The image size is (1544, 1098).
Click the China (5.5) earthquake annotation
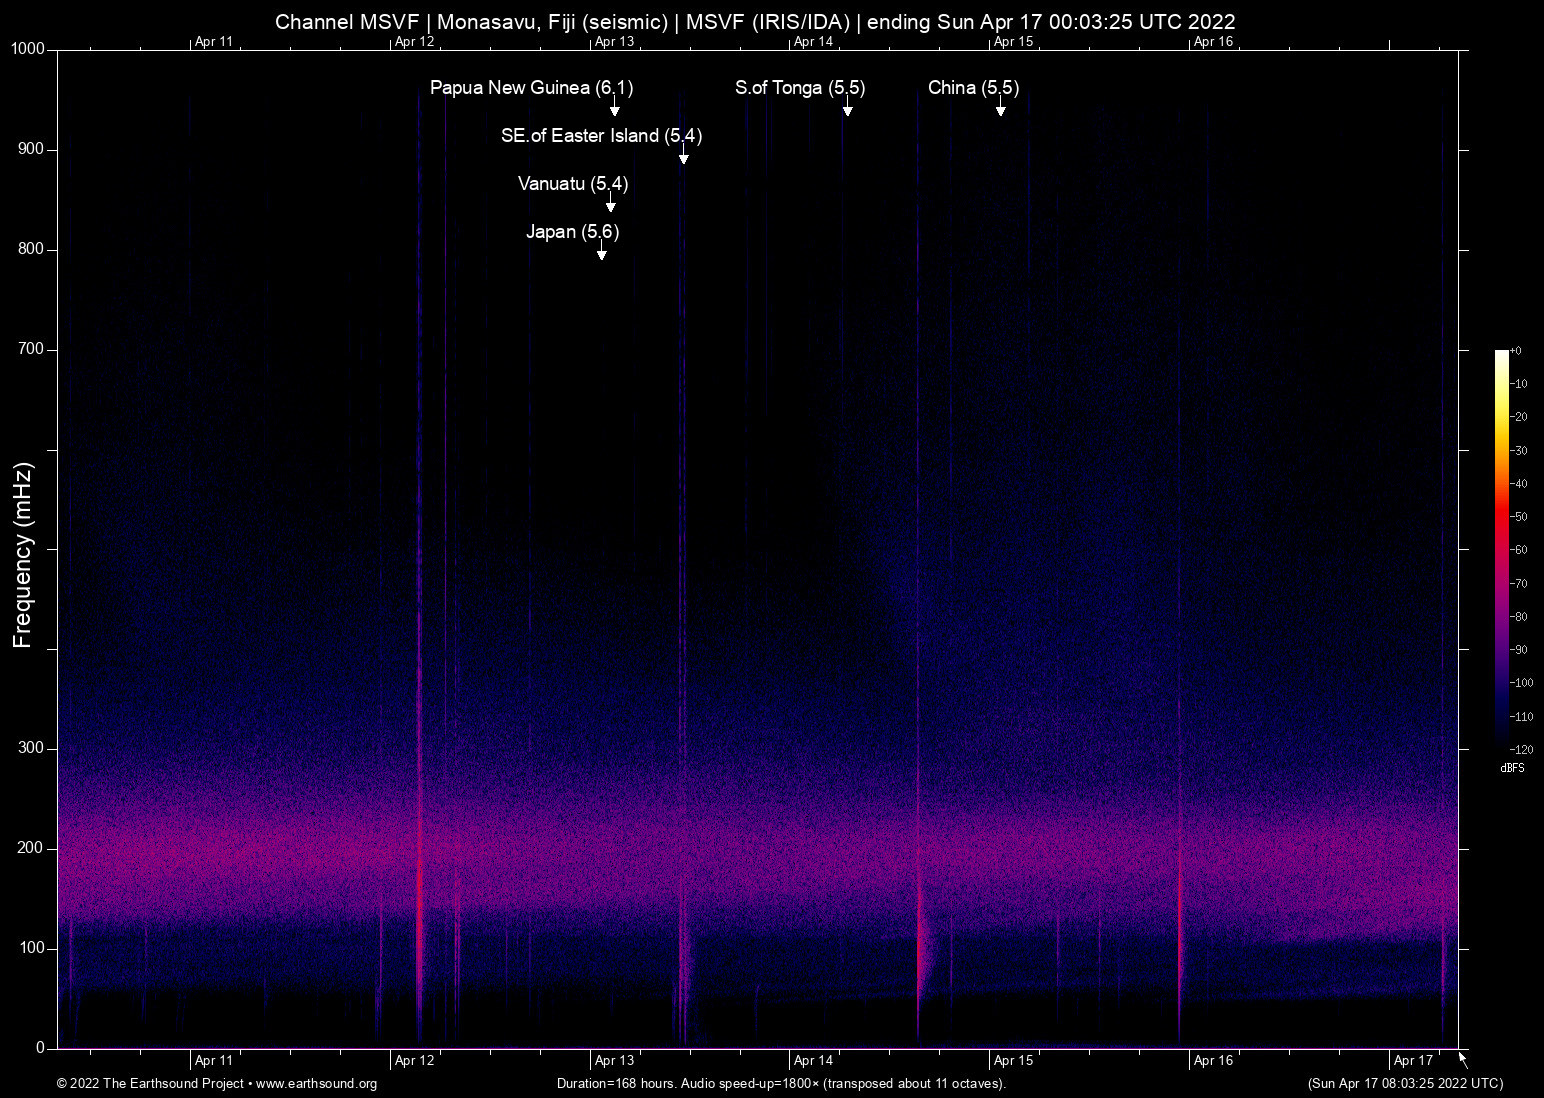tap(973, 88)
